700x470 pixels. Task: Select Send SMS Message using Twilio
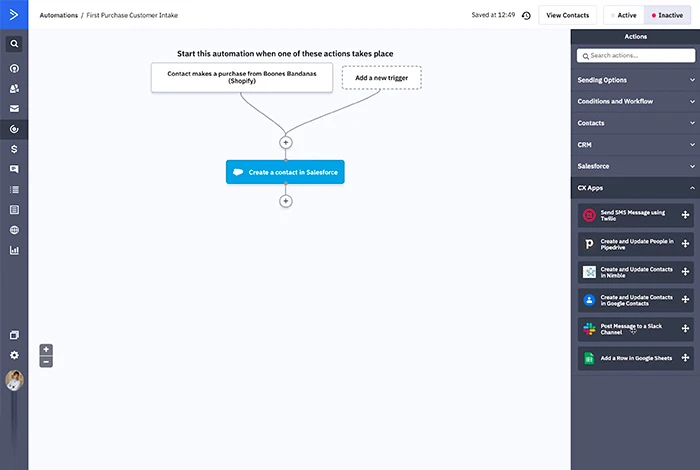tap(635, 215)
